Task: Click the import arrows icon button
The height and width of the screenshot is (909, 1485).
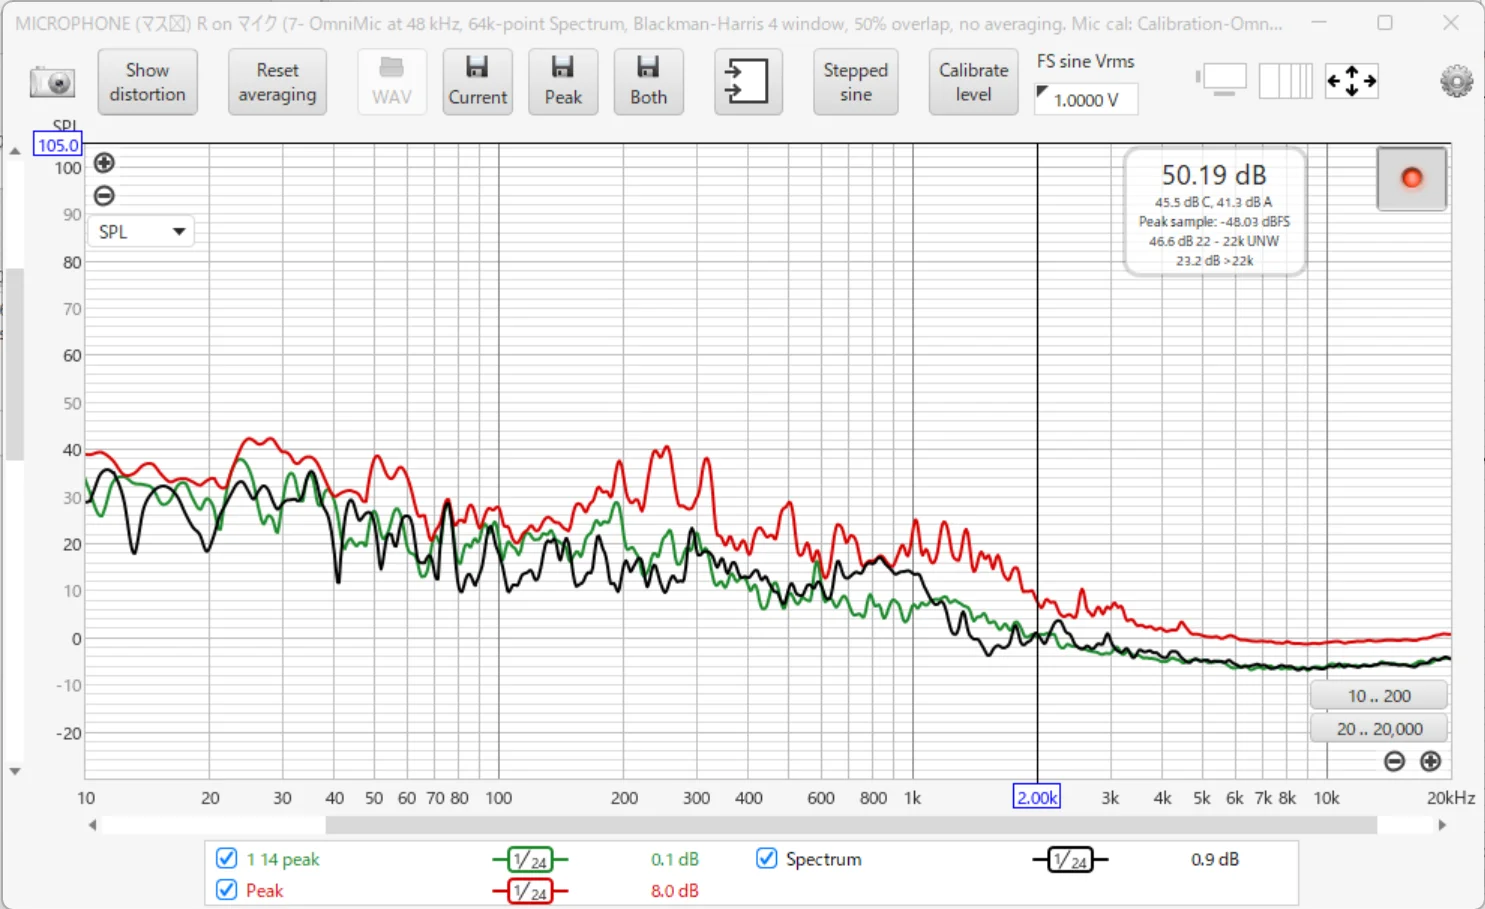Action: click(748, 81)
